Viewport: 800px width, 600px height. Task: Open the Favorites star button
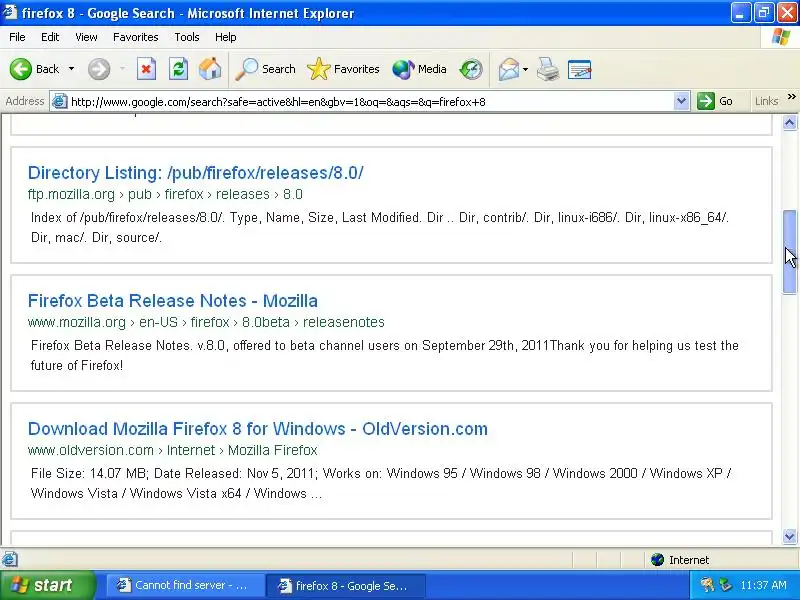pyautogui.click(x=343, y=69)
